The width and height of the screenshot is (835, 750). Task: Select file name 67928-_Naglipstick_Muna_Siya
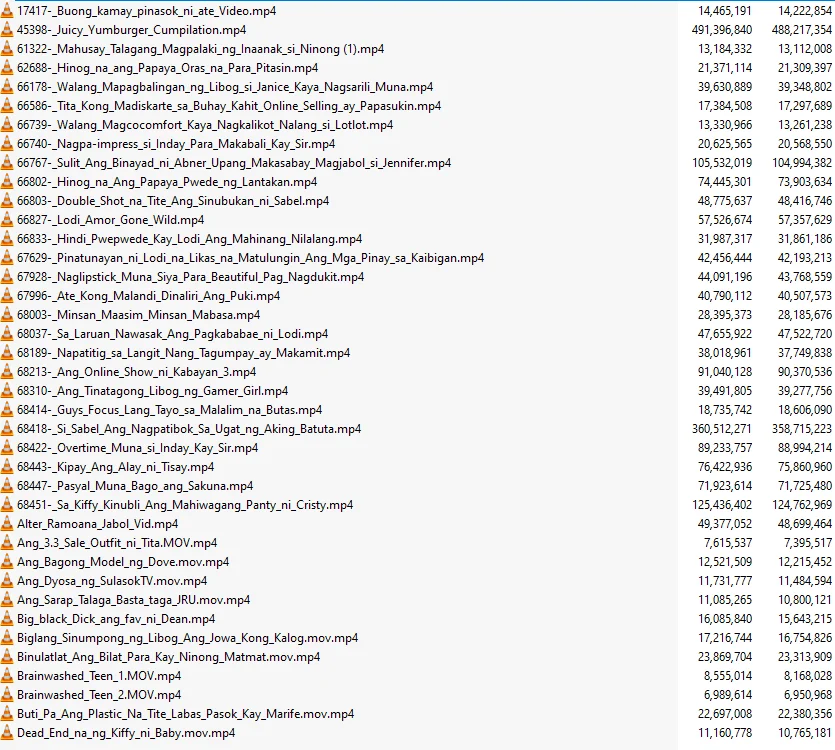click(191, 277)
